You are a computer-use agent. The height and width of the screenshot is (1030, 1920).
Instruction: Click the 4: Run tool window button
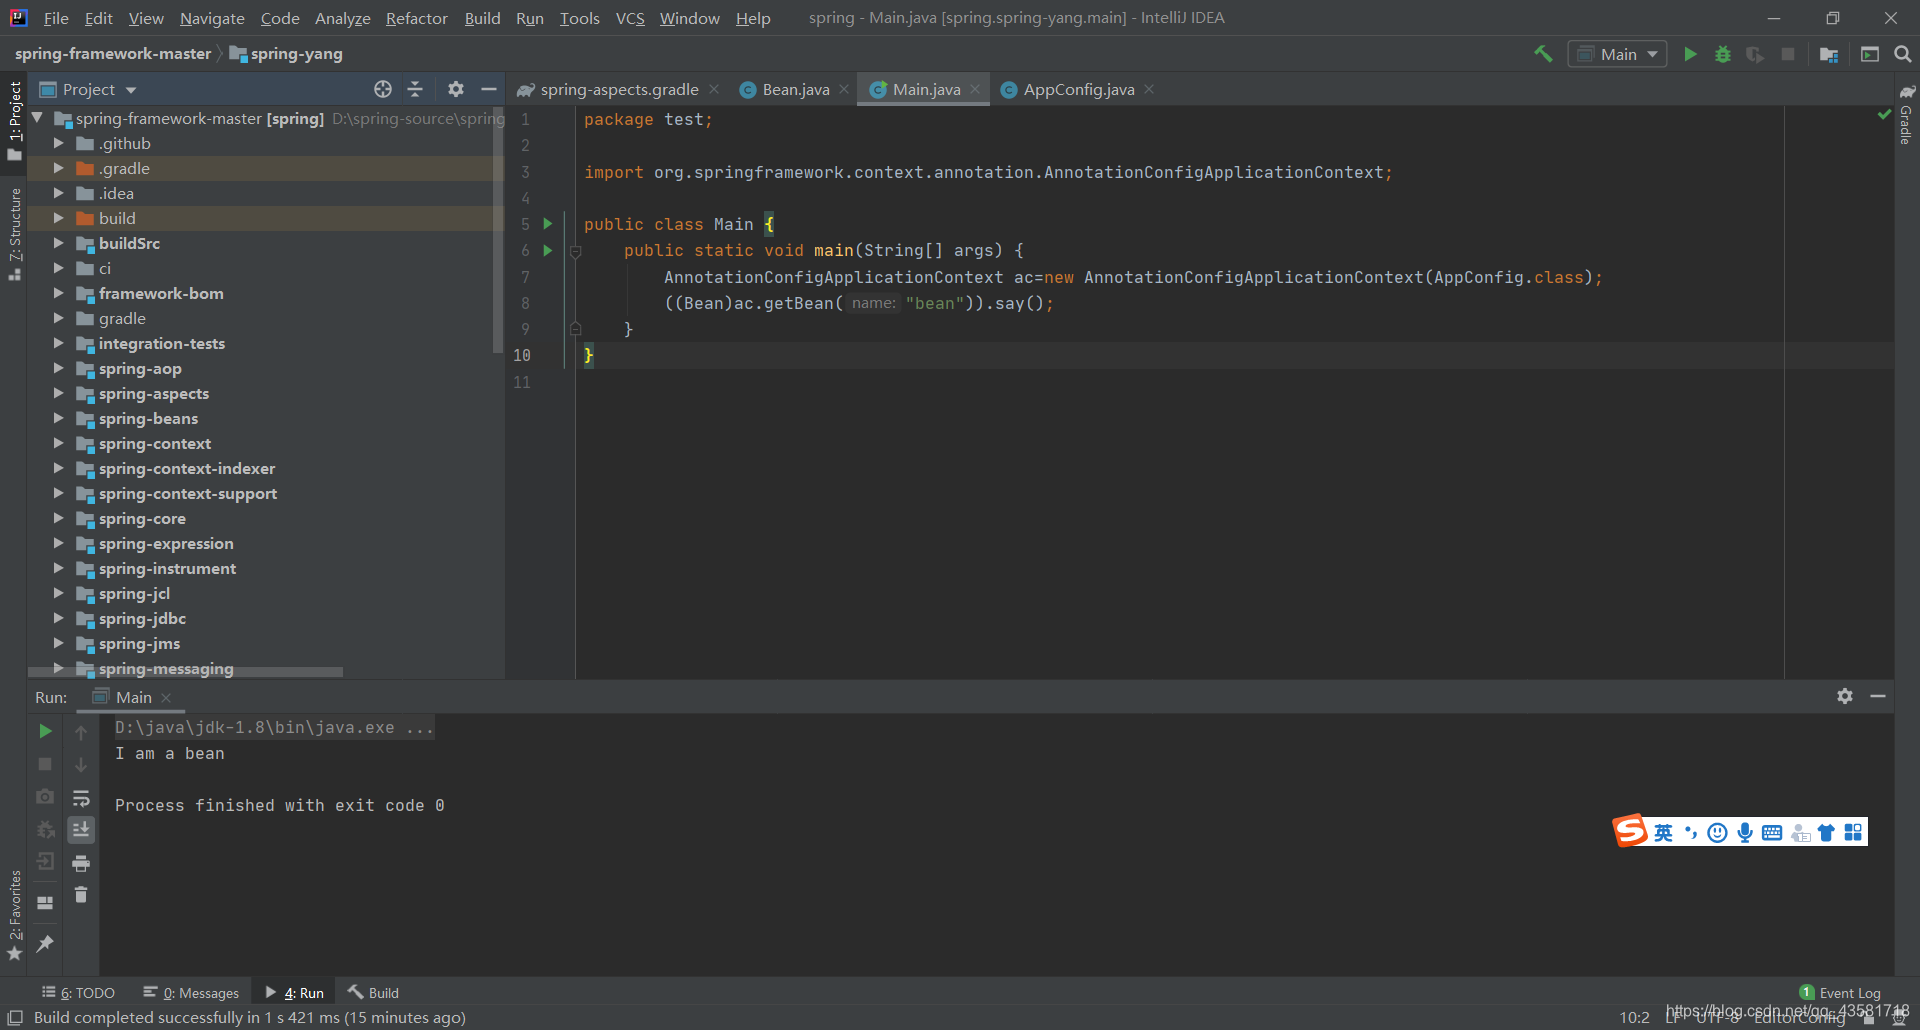tap(295, 992)
